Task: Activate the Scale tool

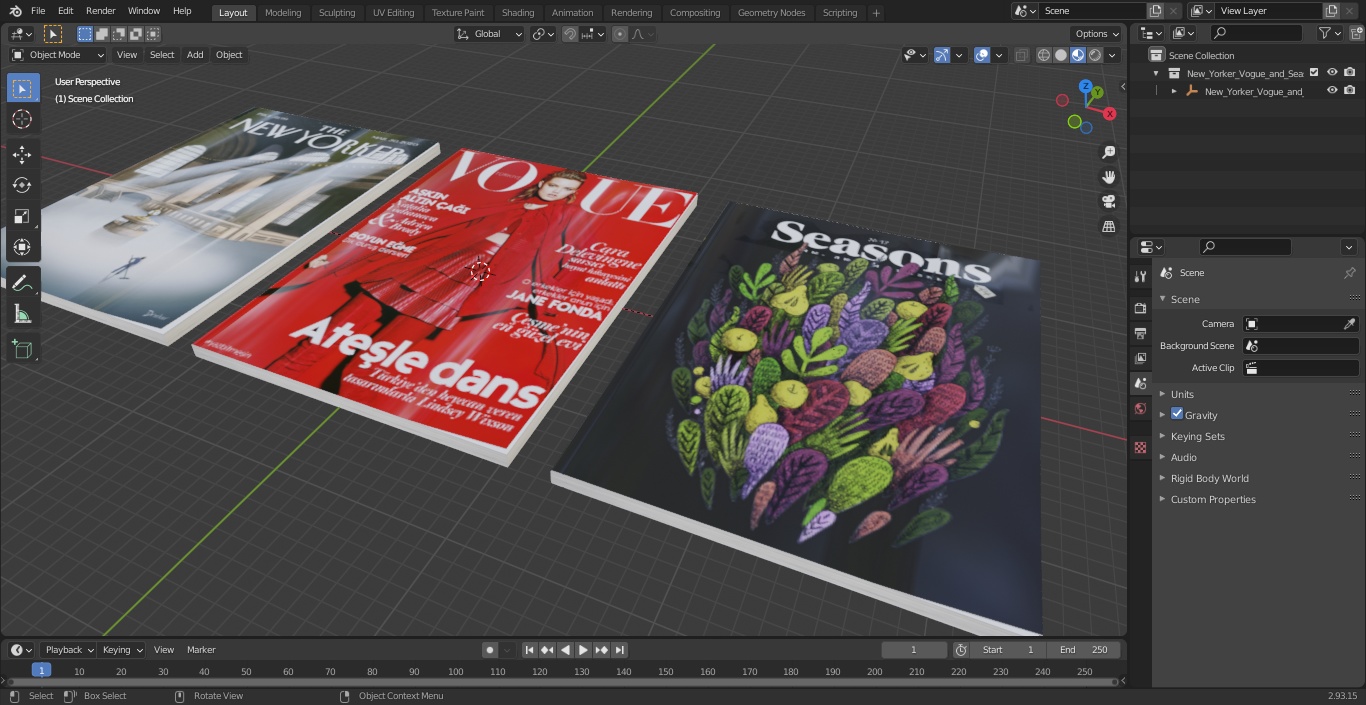Action: (22, 216)
